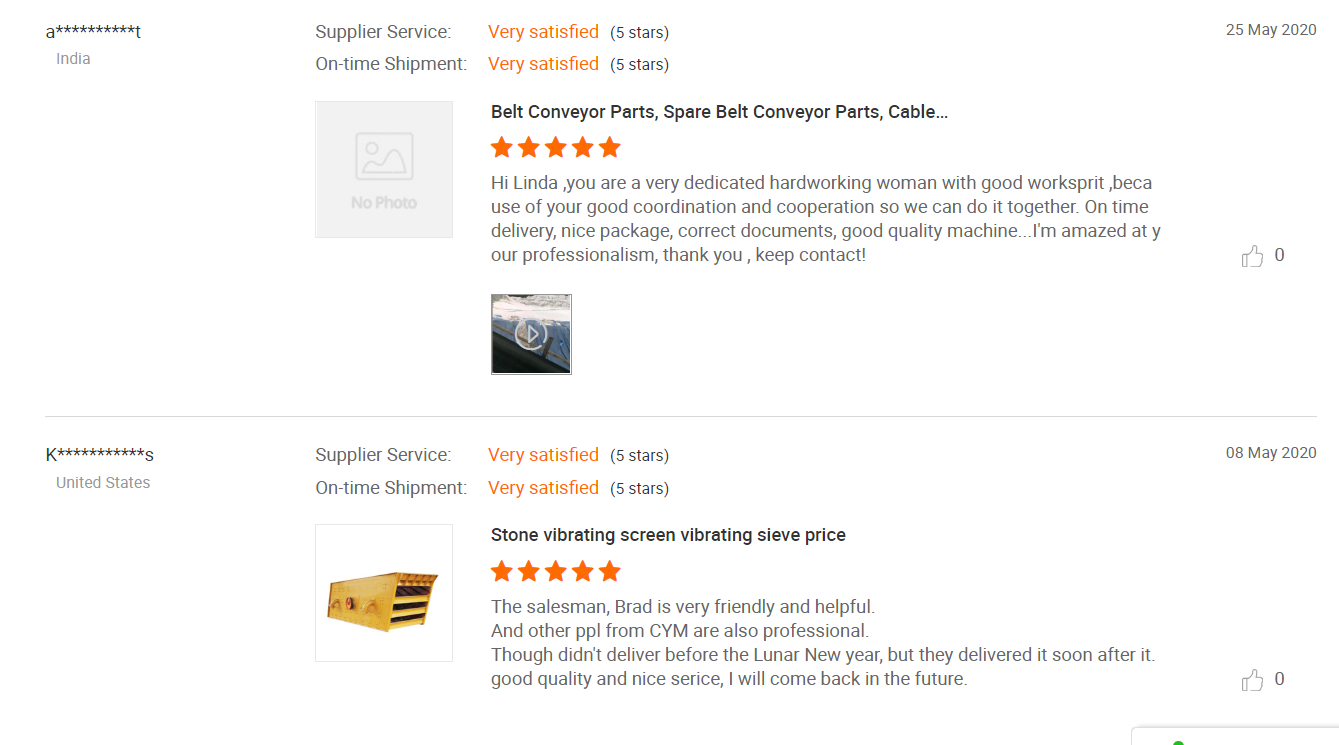Open the chat widget with green dot

point(1235,737)
